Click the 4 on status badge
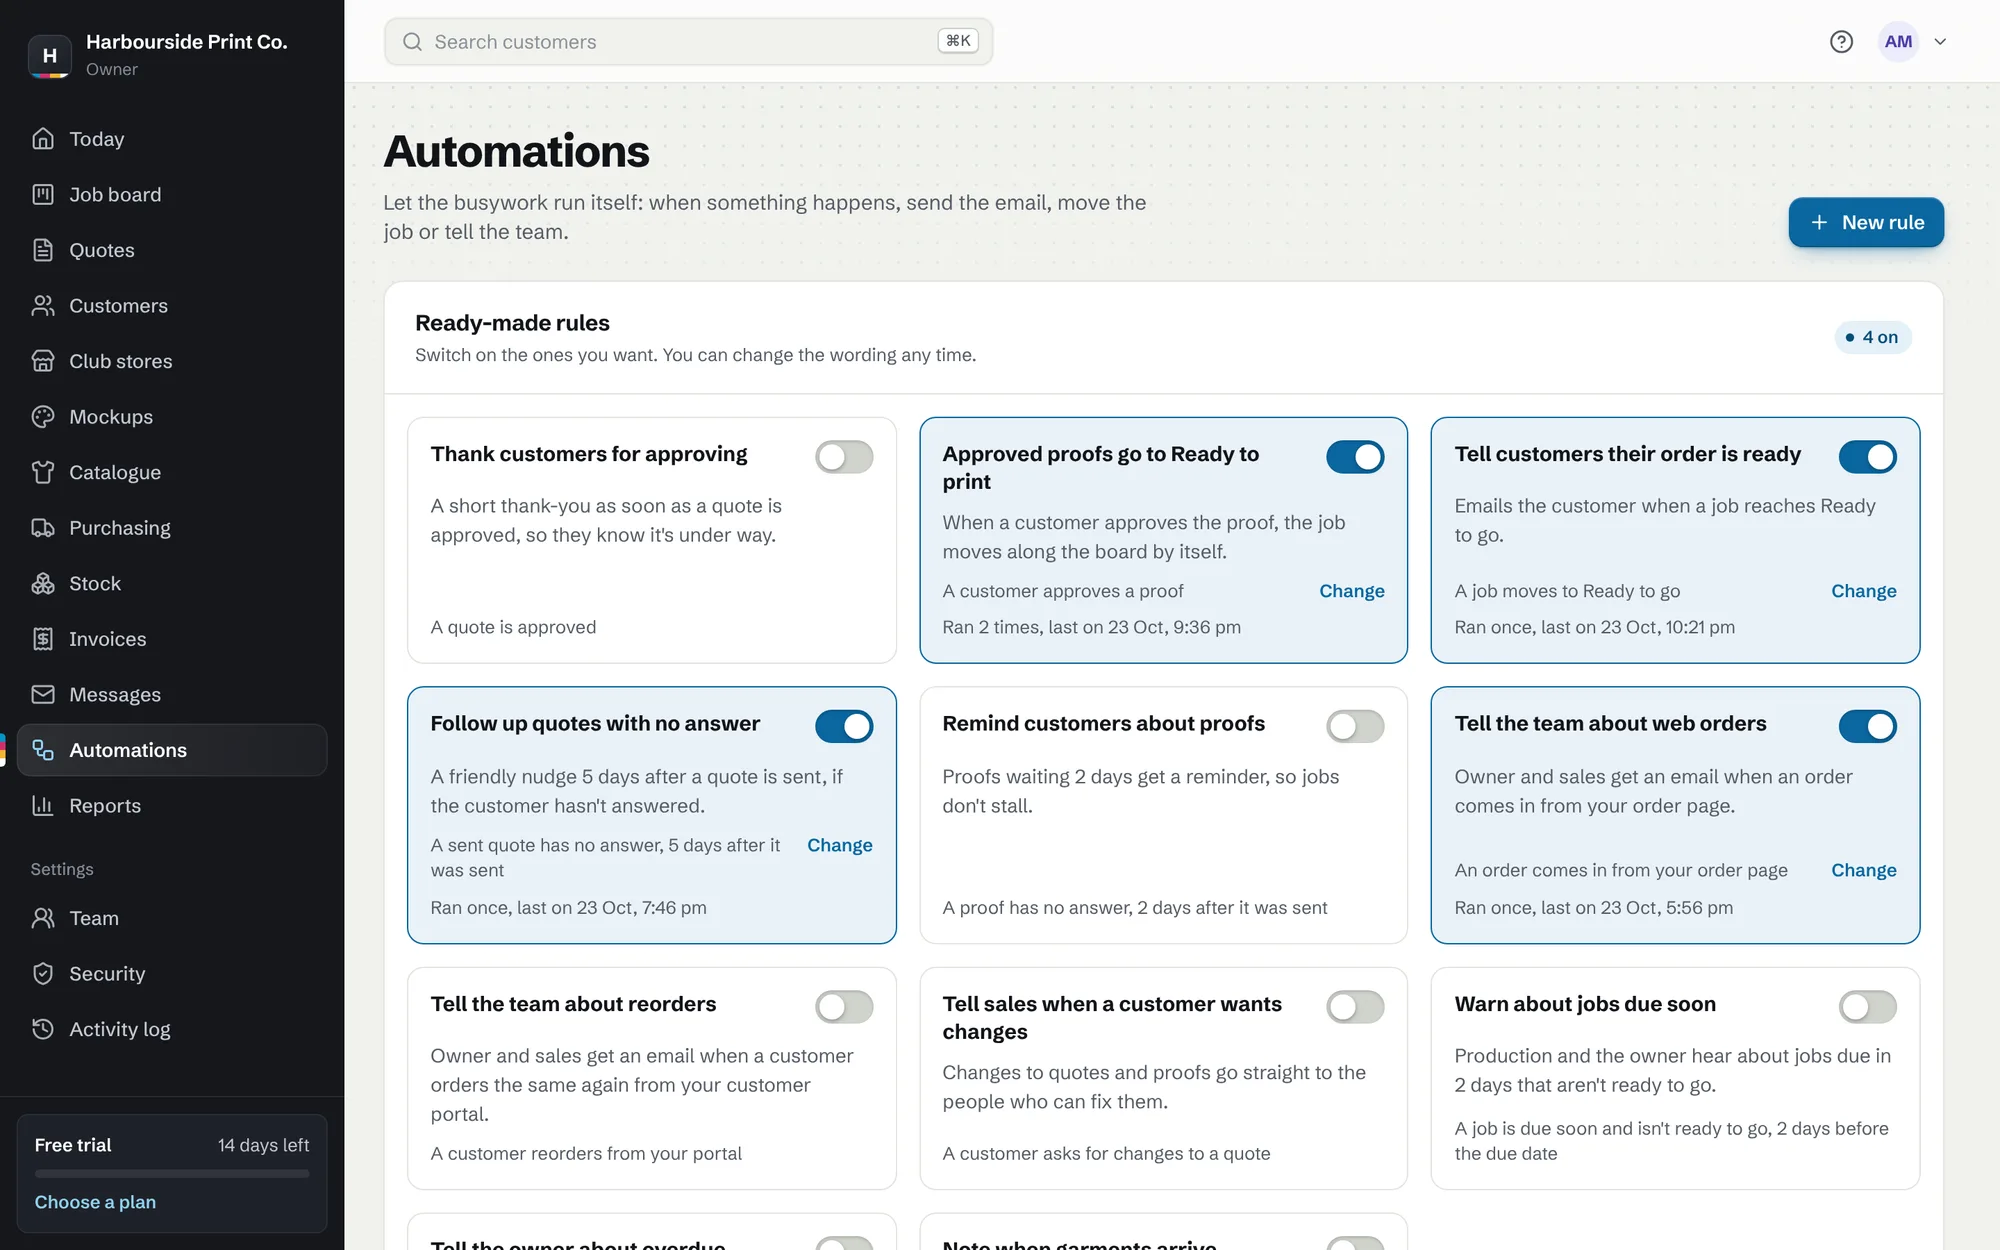 pos(1872,338)
